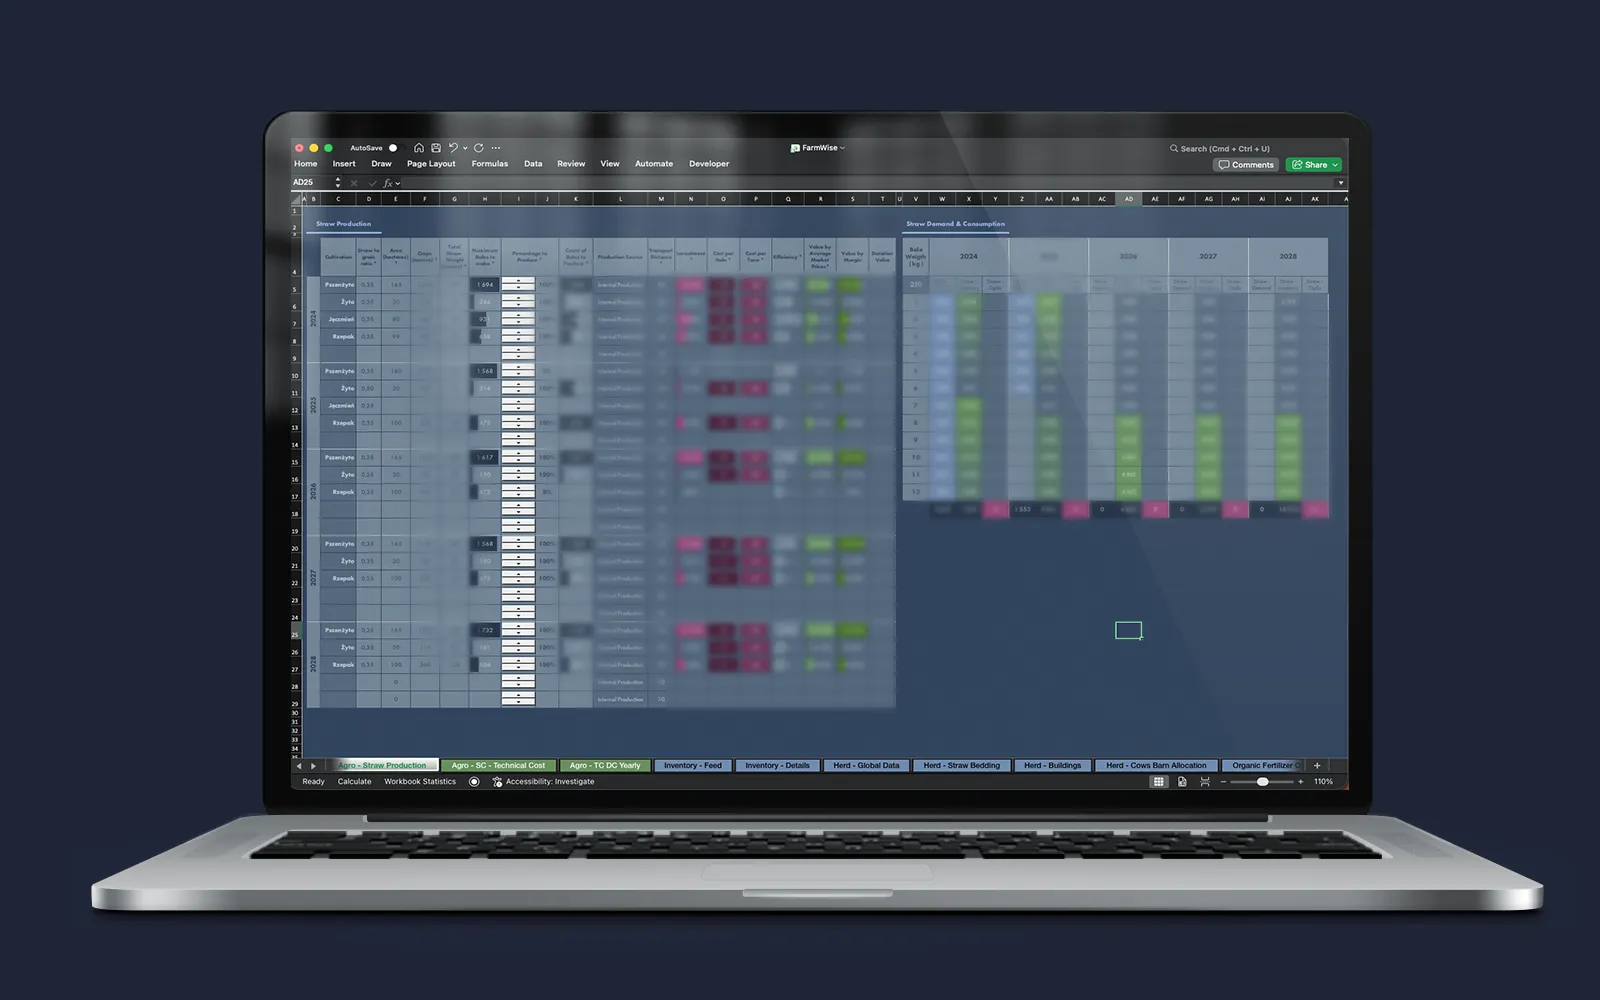
Task: Open Workbook Statistics from status bar
Action: click(420, 782)
